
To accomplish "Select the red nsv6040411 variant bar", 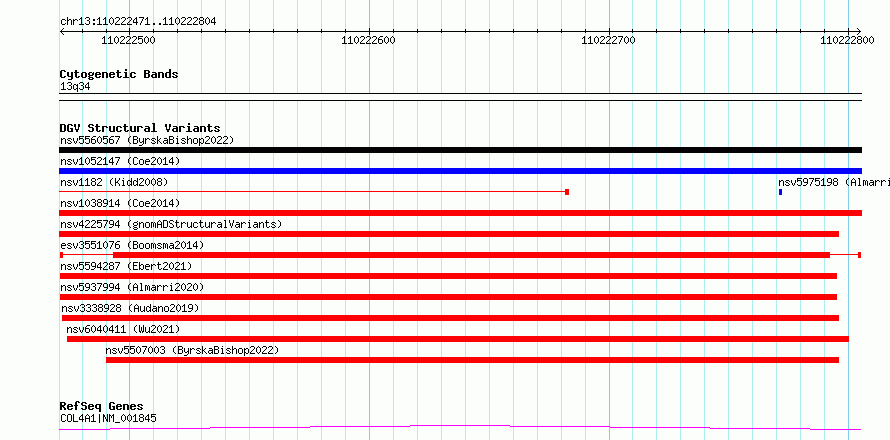I will [x=457, y=339].
